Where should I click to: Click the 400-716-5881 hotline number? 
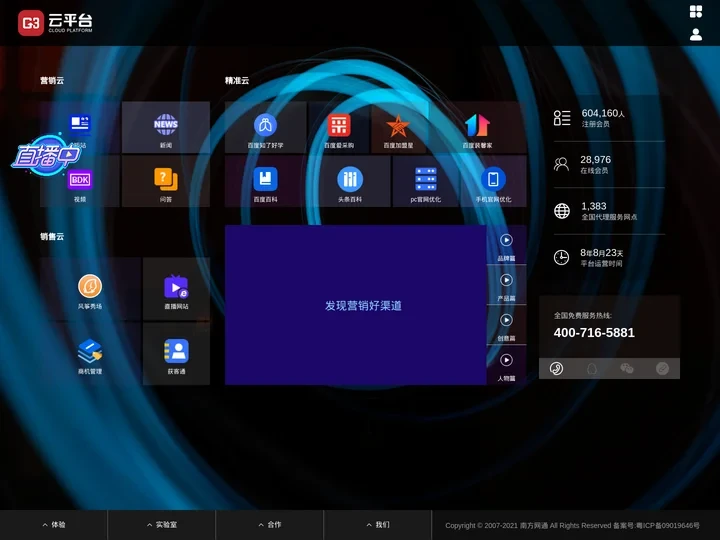594,332
